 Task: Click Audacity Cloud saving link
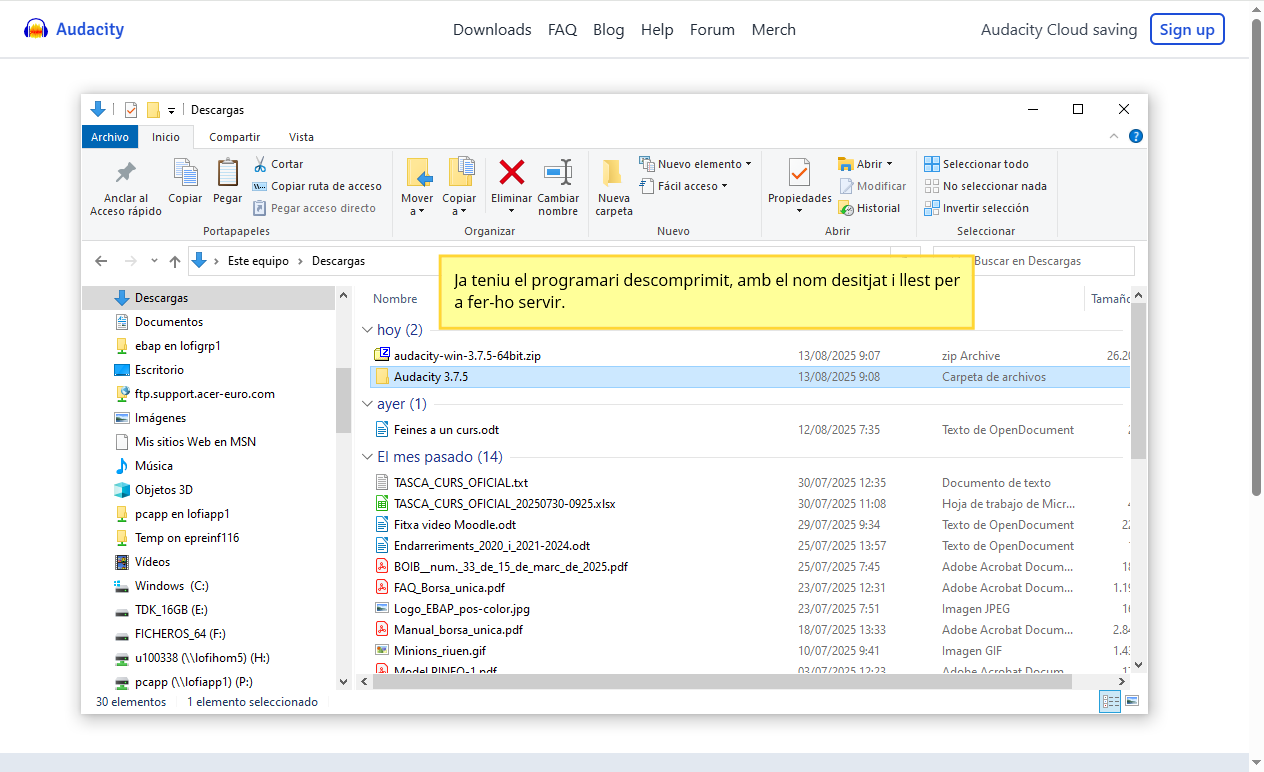point(1059,30)
